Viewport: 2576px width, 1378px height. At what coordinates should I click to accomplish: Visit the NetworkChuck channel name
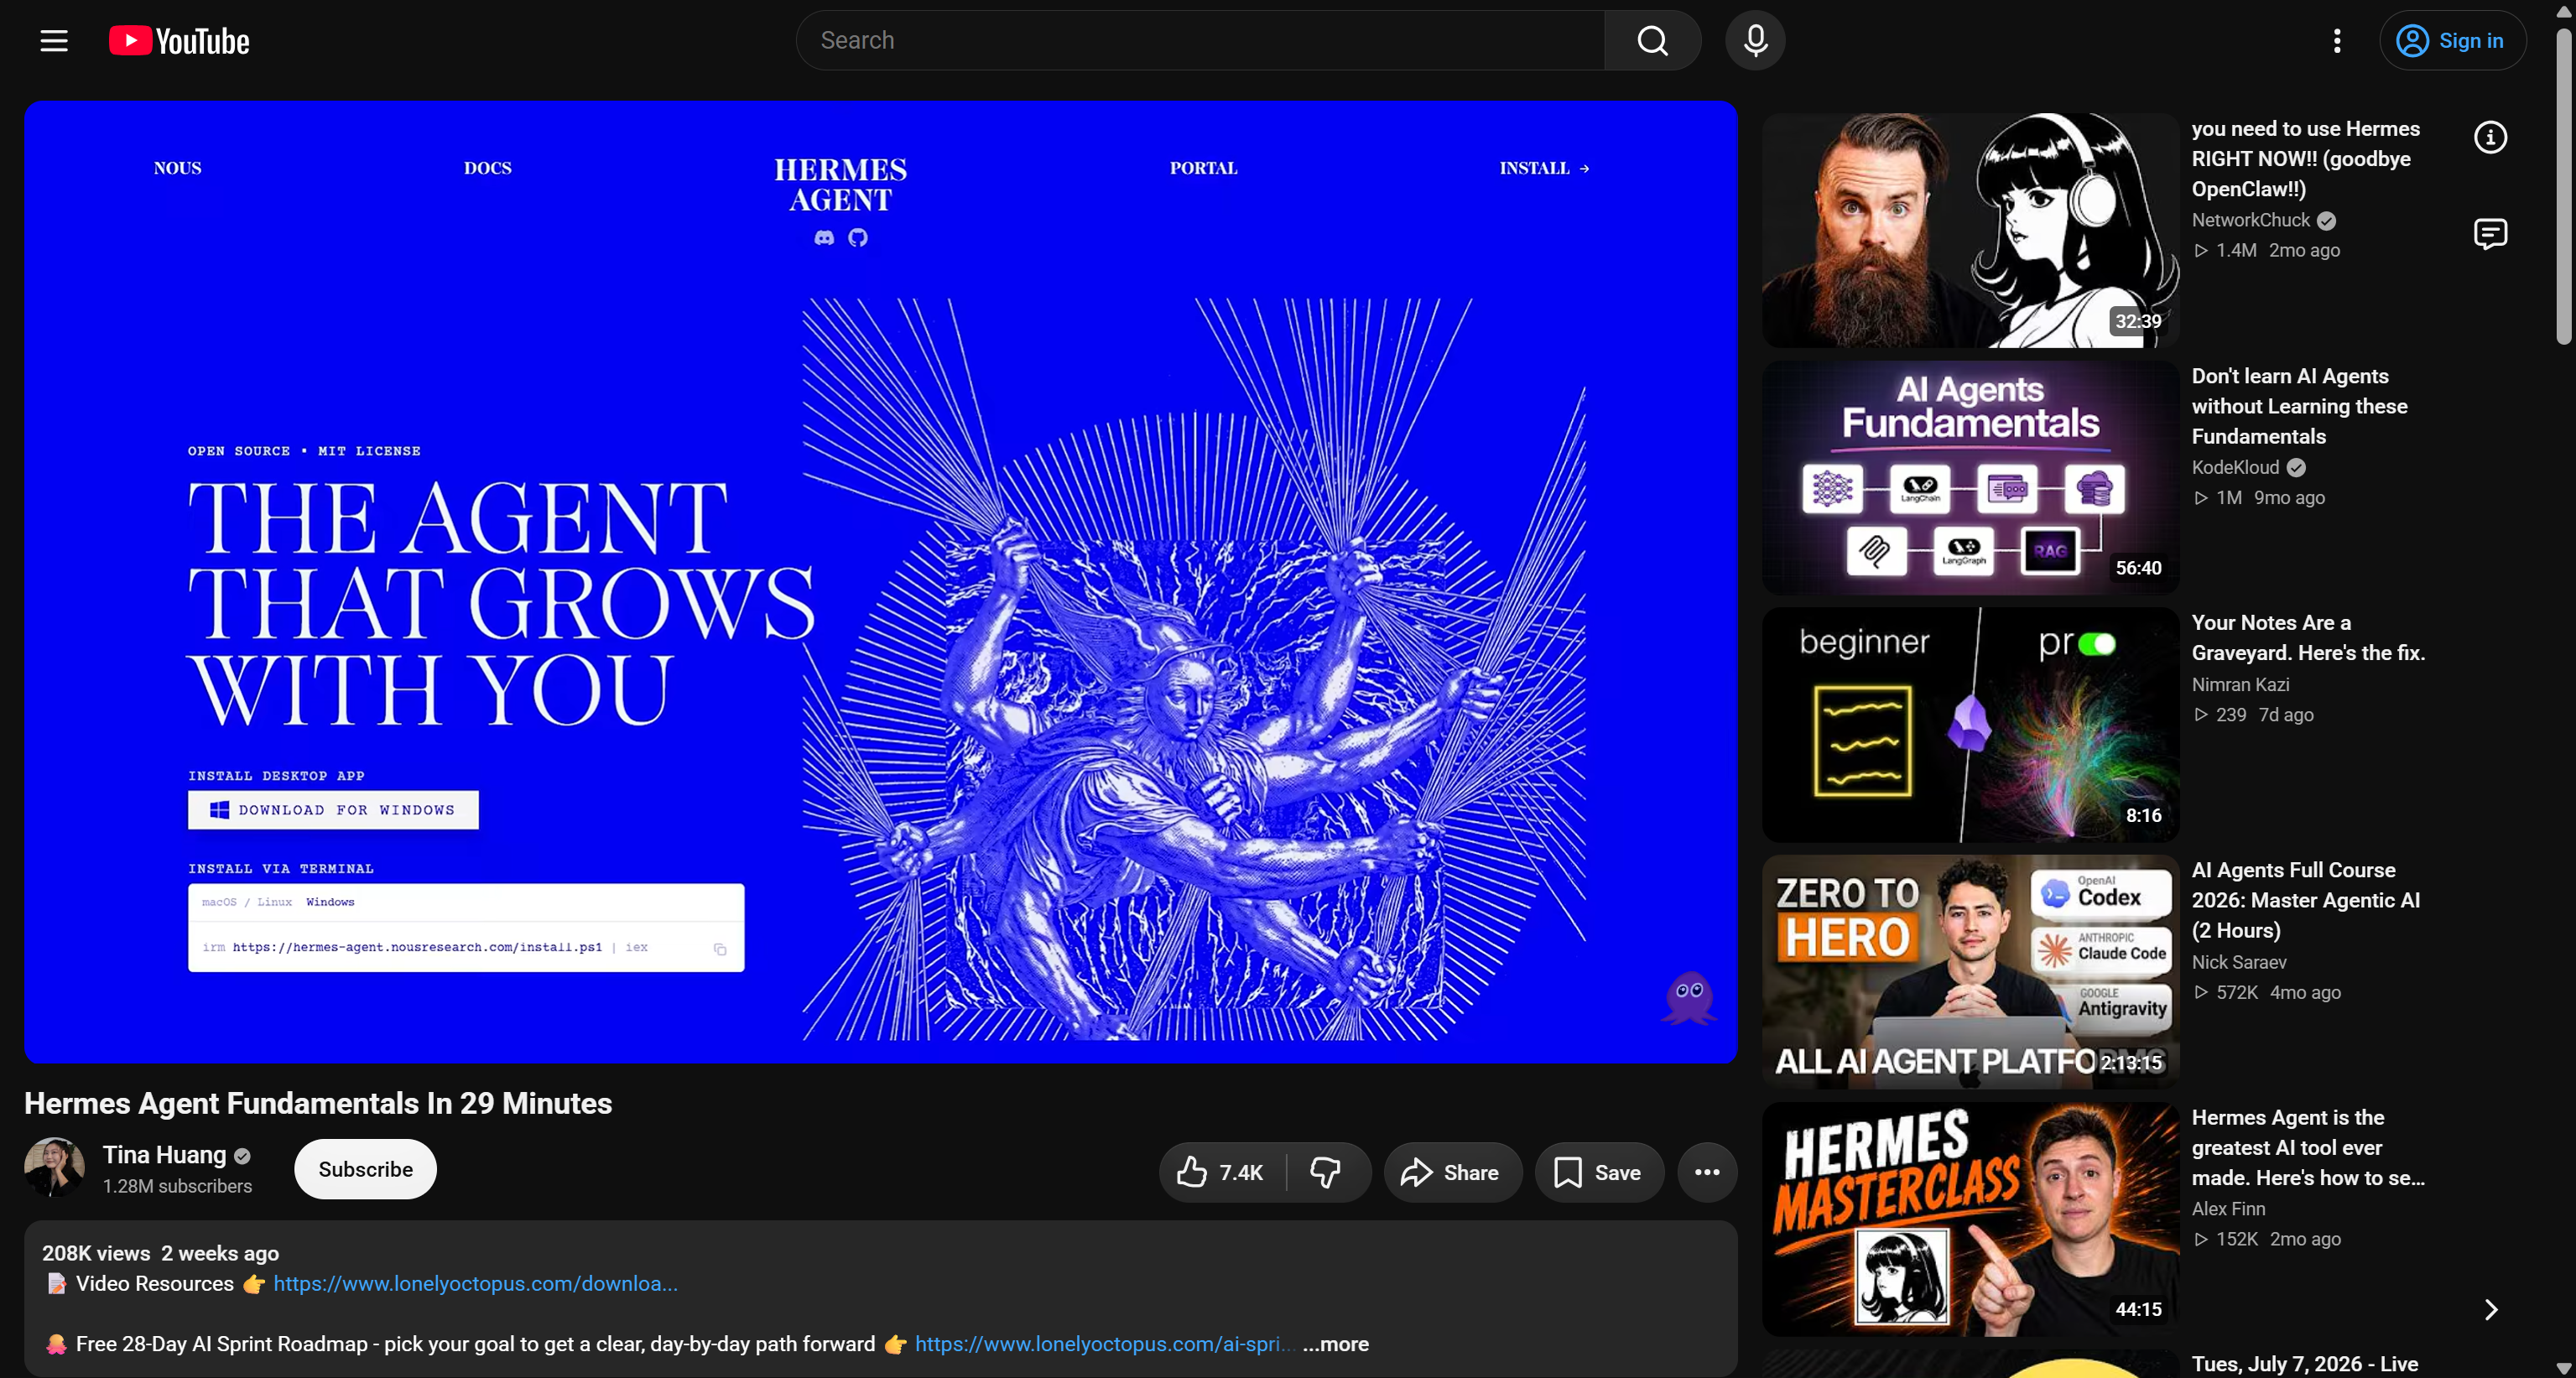tap(2251, 220)
